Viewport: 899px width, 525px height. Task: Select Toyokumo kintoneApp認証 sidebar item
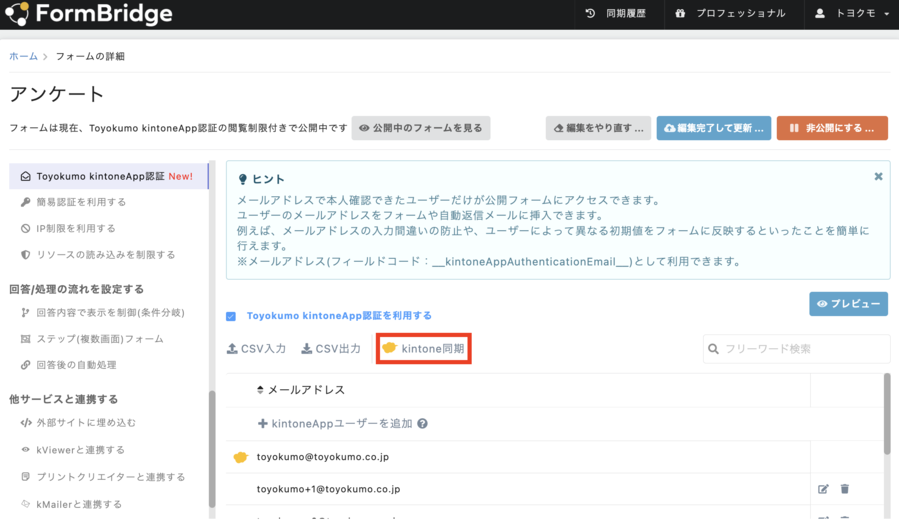[108, 176]
